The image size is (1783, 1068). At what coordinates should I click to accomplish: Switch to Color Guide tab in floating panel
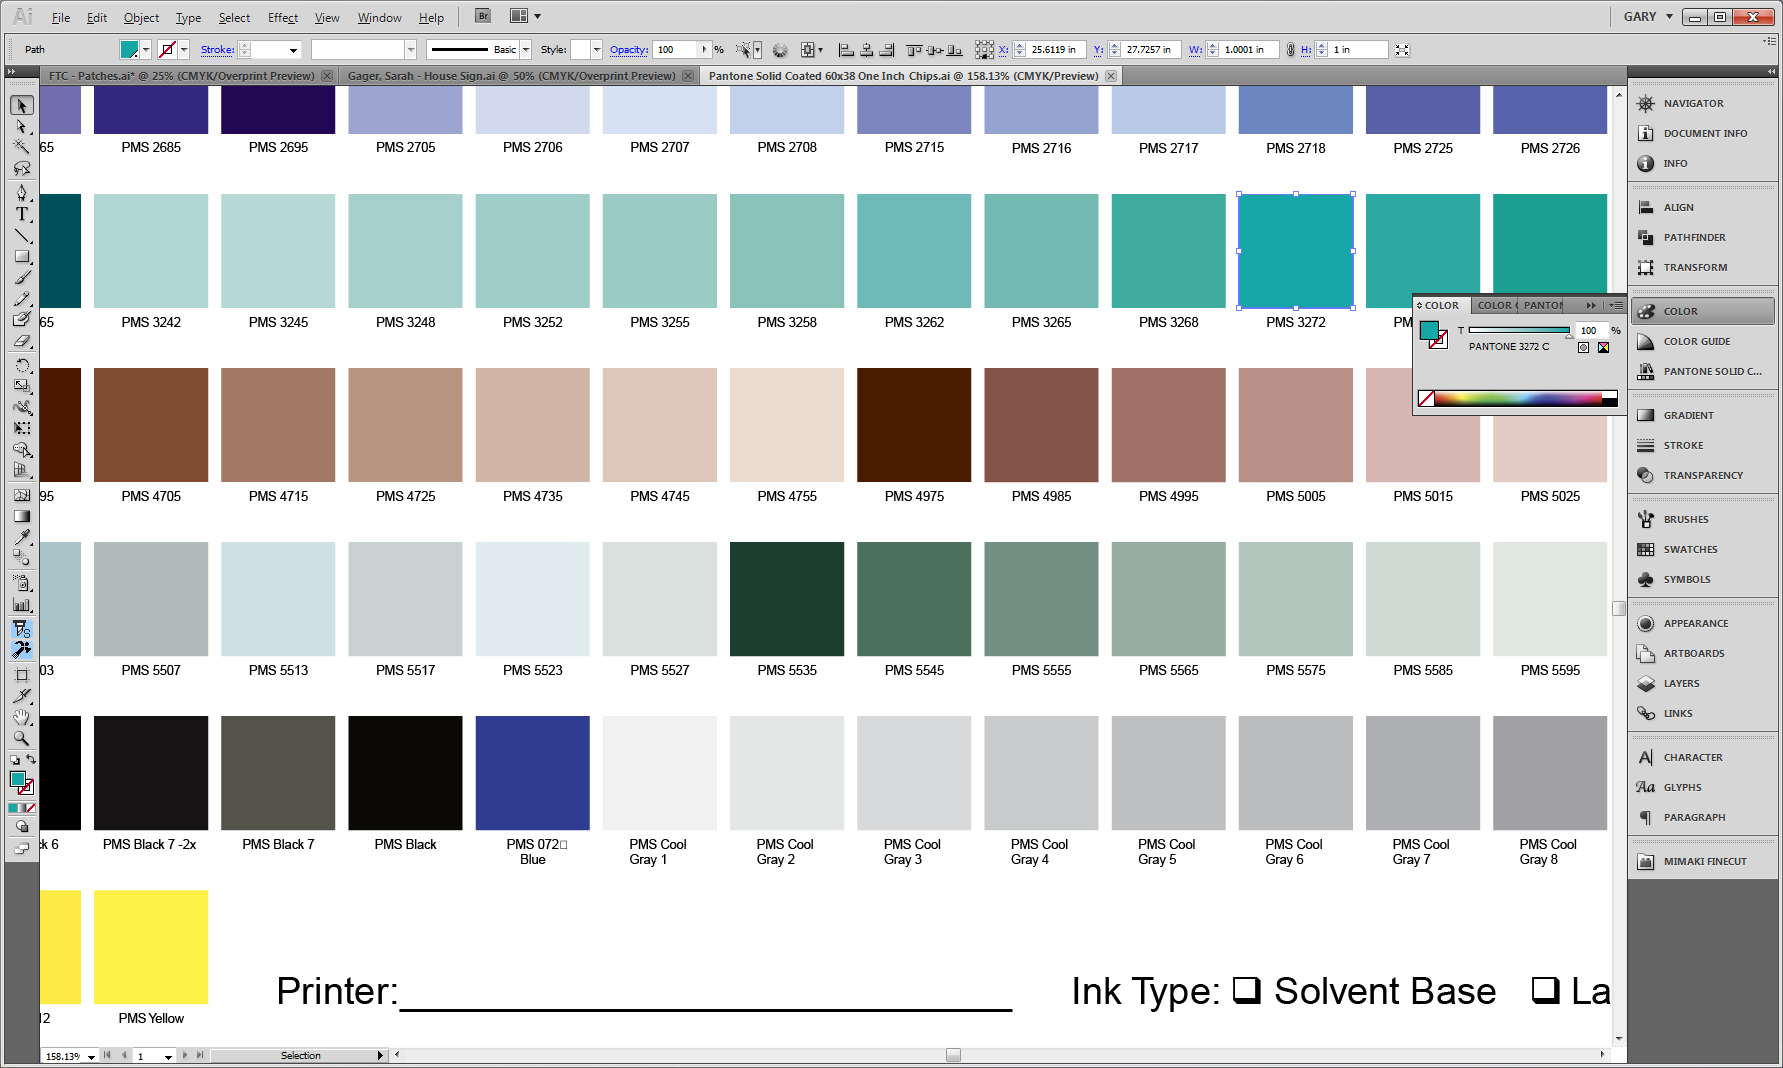[x=1495, y=305]
